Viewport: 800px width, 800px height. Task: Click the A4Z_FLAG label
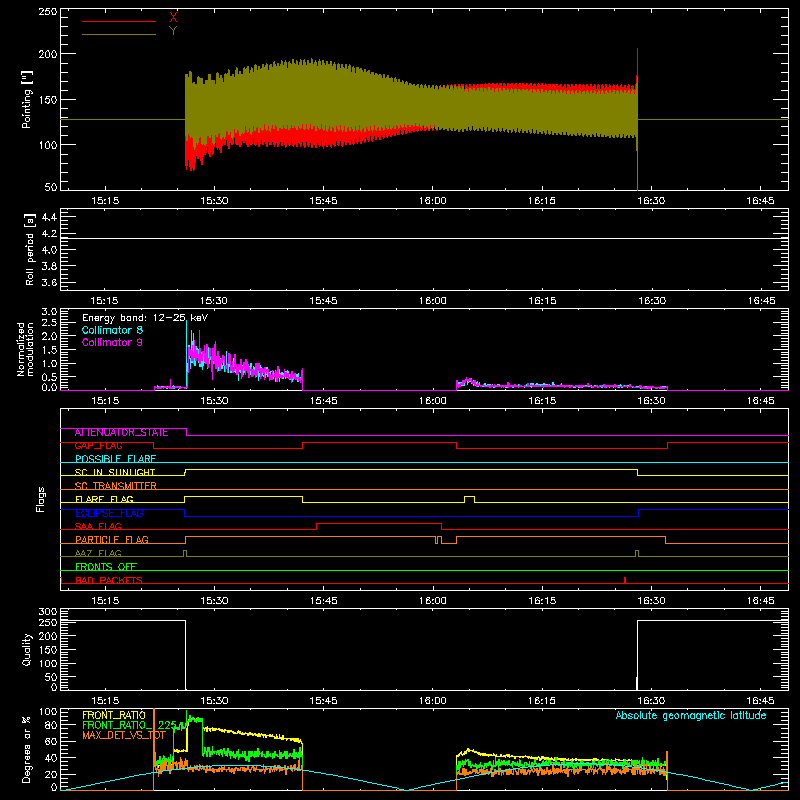[98, 553]
